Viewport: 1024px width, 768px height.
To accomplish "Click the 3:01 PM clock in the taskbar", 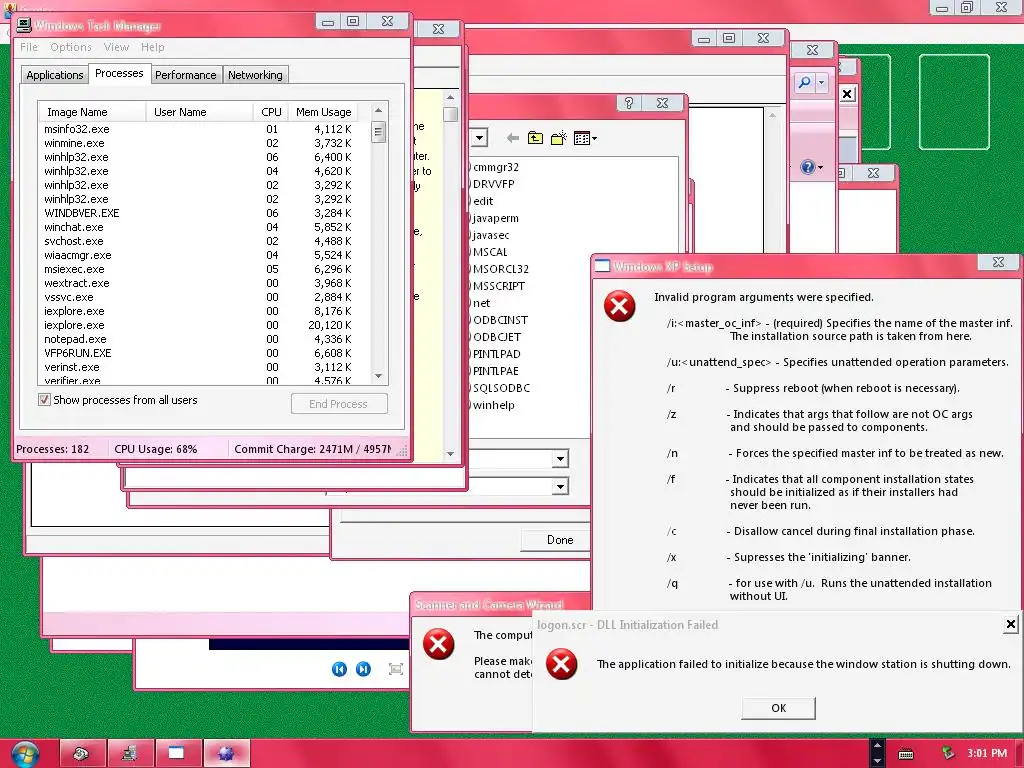I will point(987,753).
